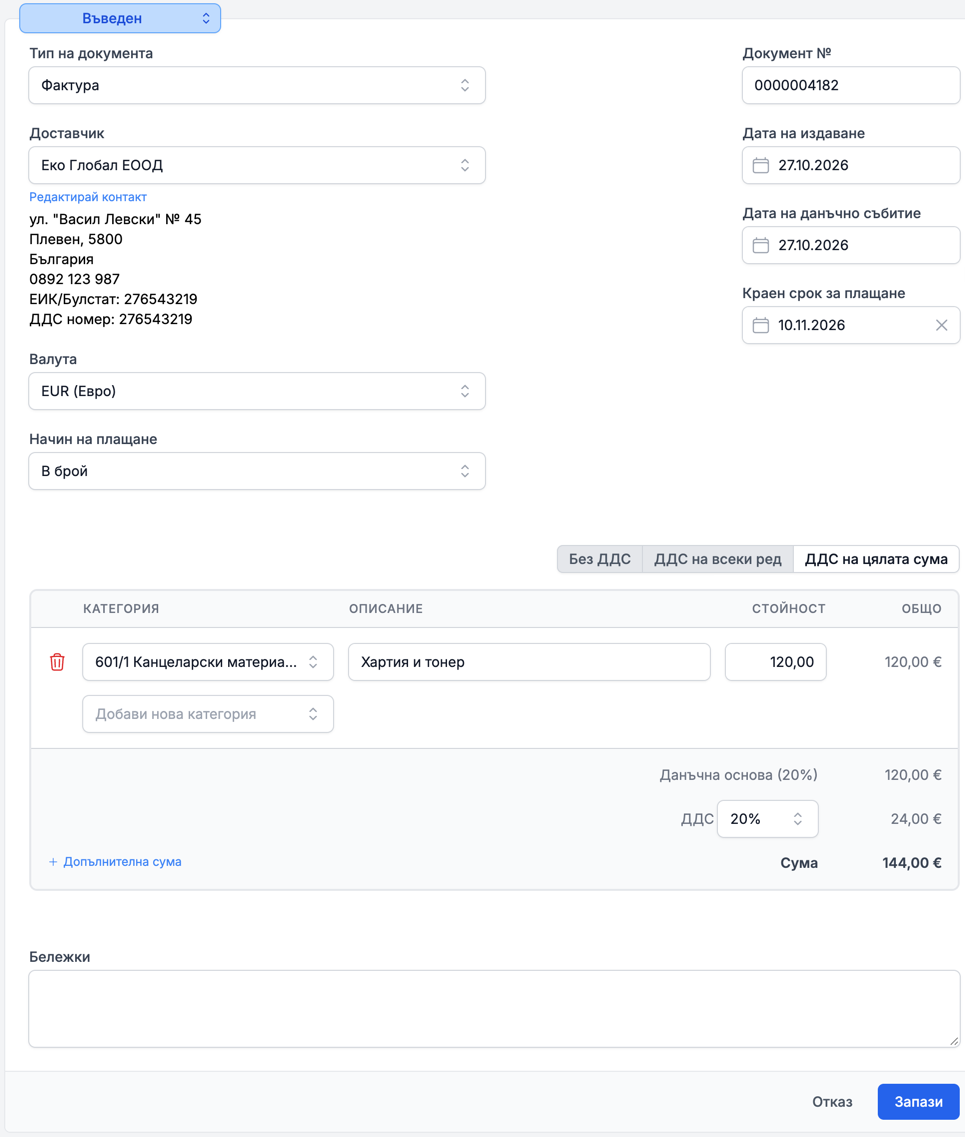Image resolution: width=965 pixels, height=1137 pixels.
Task: Switch to ДДС на всеки ред
Action: pyautogui.click(x=718, y=559)
